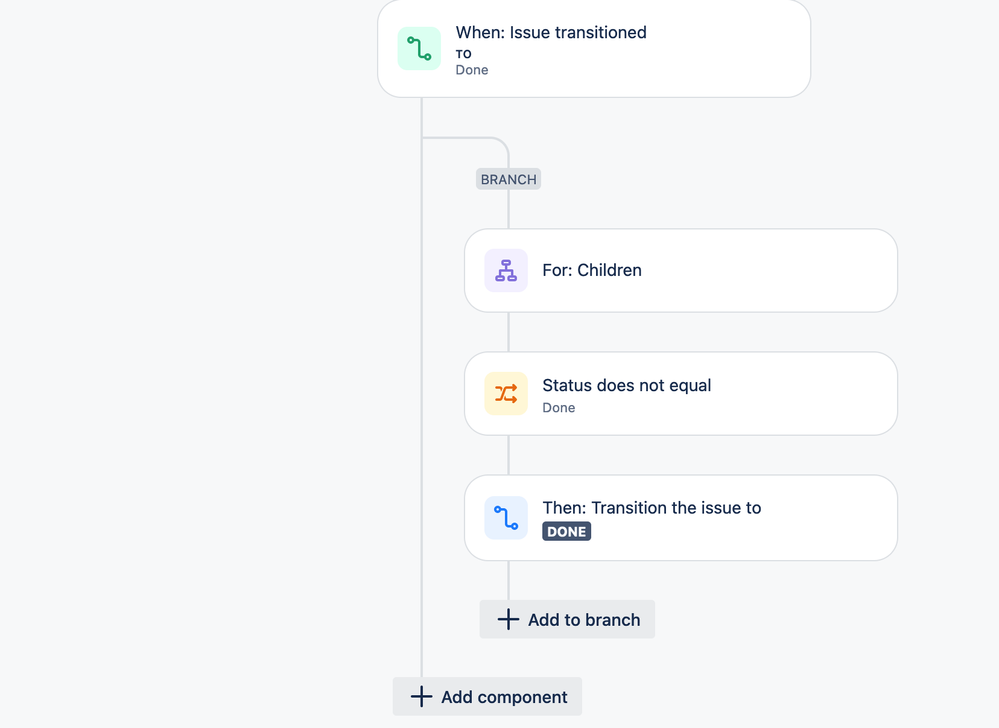This screenshot has width=999, height=728.
Task: Click the Add to branch button
Action: [x=567, y=619]
